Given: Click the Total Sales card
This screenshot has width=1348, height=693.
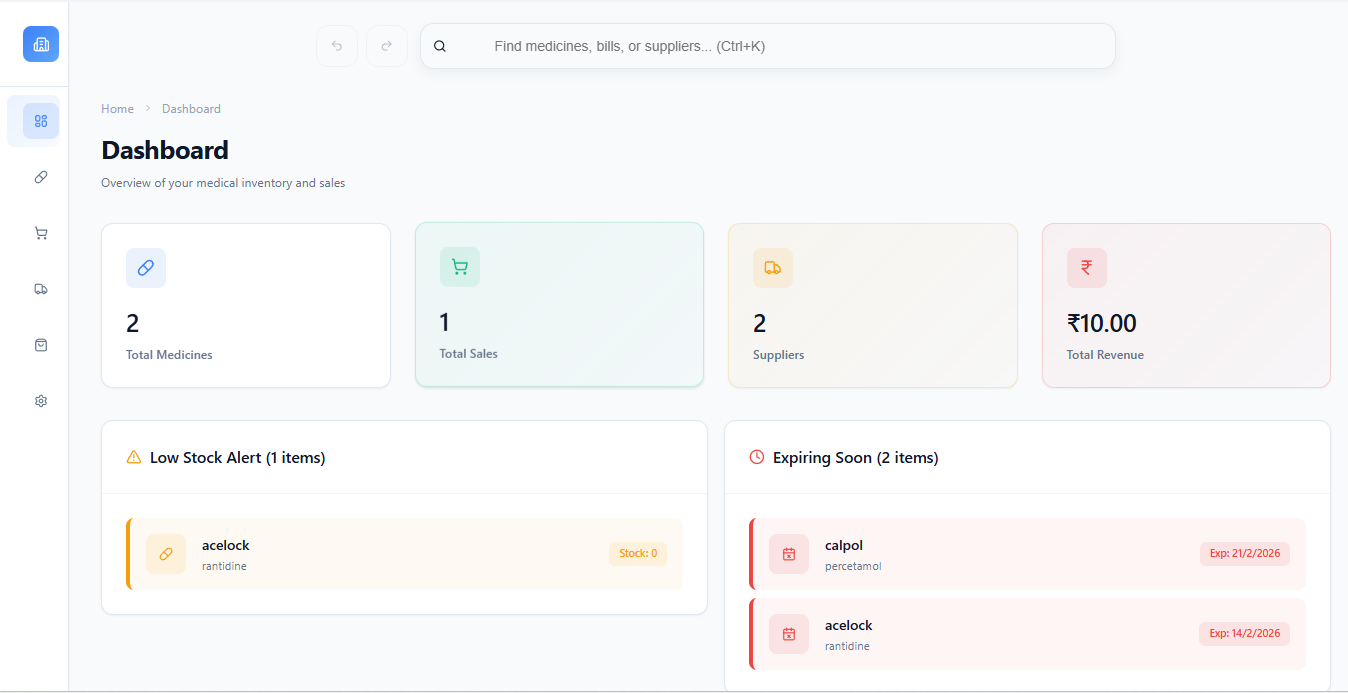Looking at the screenshot, I should coord(559,304).
